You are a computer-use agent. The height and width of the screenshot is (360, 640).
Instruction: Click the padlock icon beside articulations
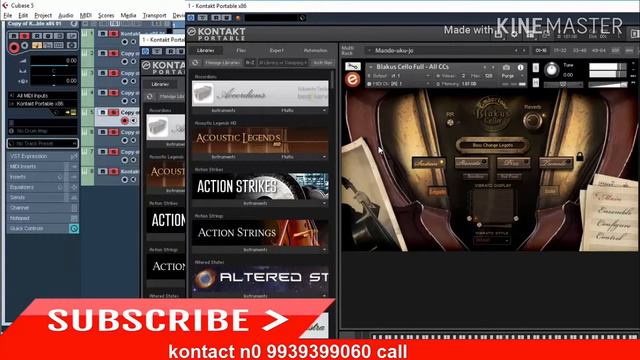[580, 156]
